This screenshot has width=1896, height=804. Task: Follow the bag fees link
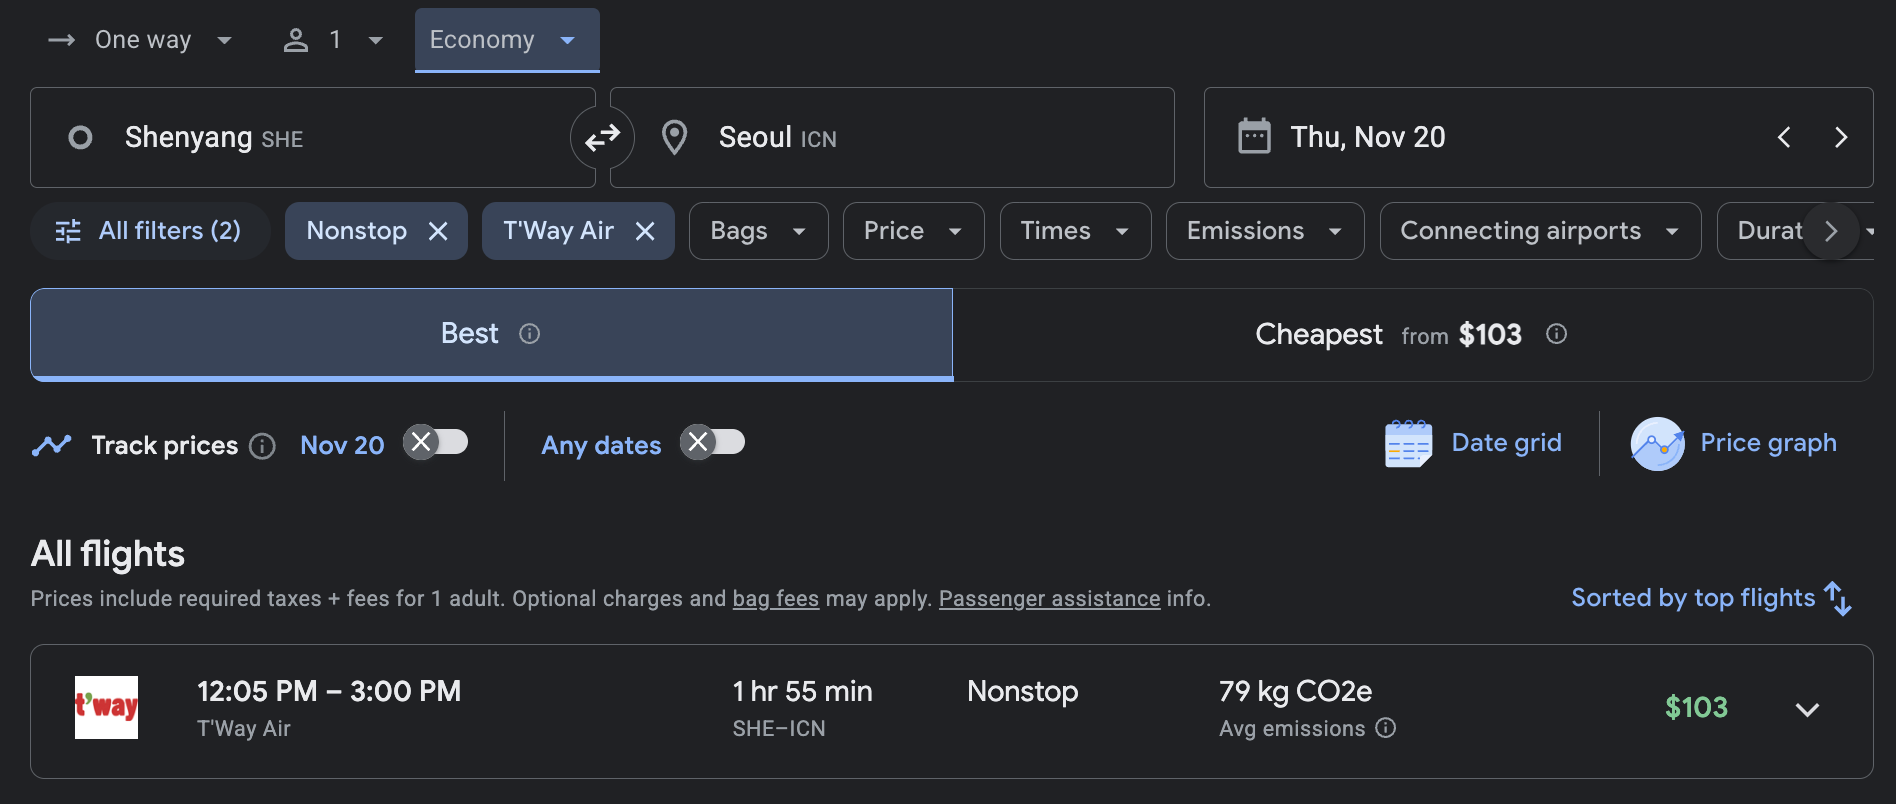tap(775, 599)
